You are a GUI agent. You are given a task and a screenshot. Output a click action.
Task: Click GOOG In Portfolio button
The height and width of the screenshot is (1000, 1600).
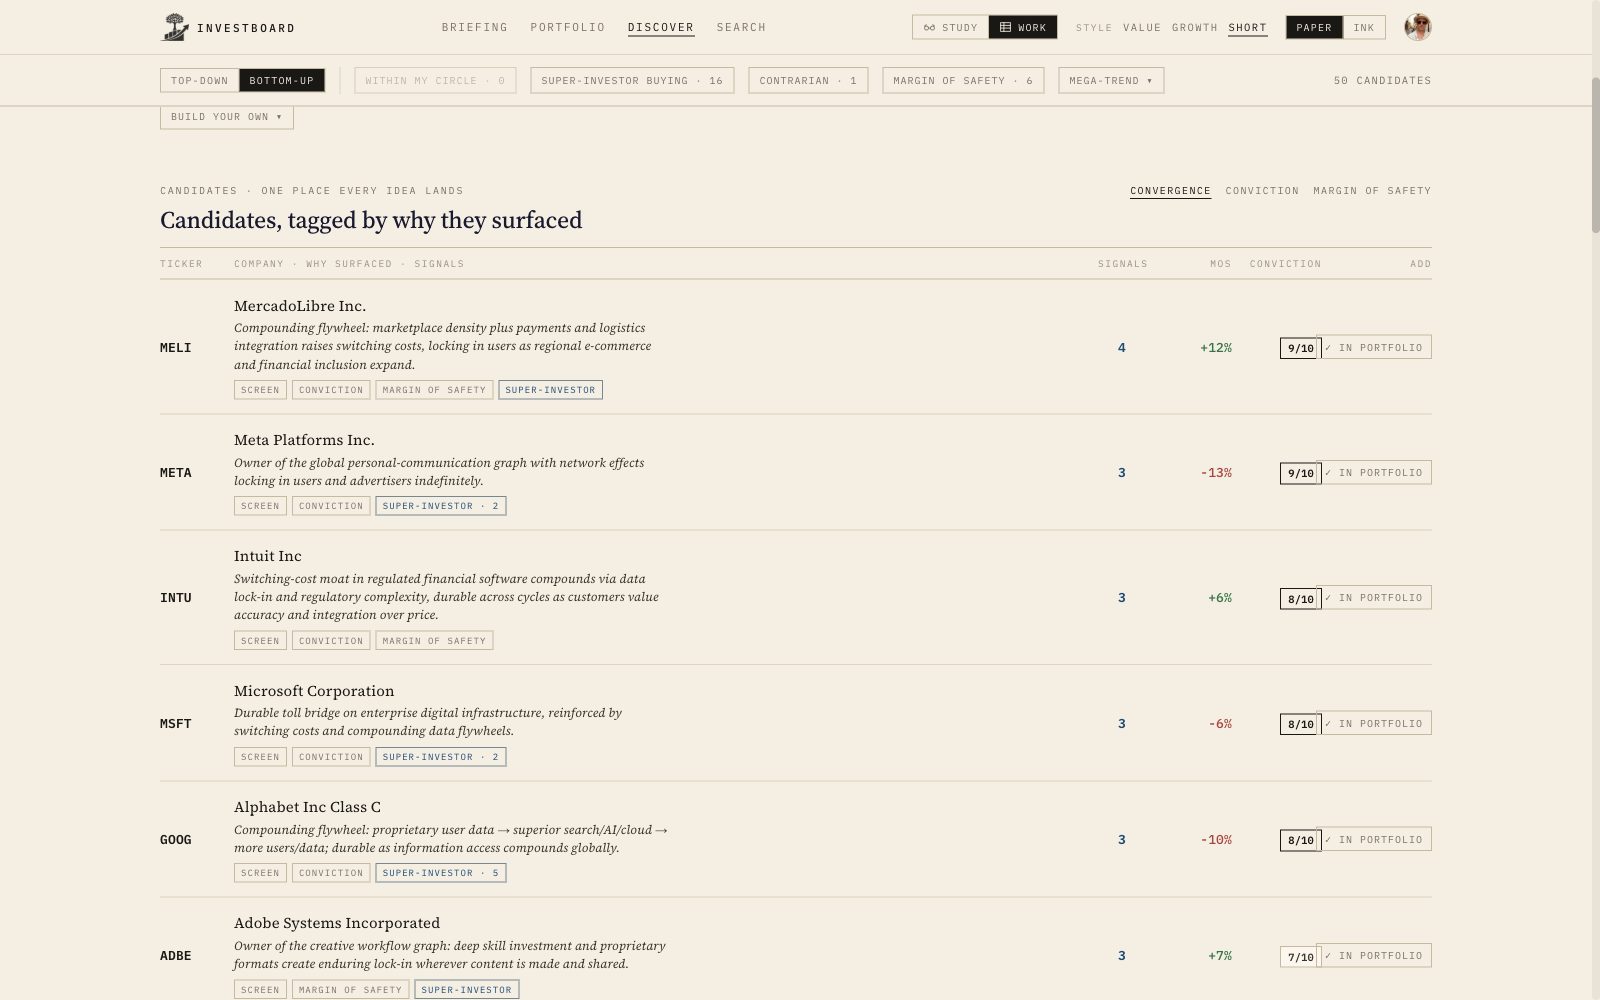(1375, 839)
